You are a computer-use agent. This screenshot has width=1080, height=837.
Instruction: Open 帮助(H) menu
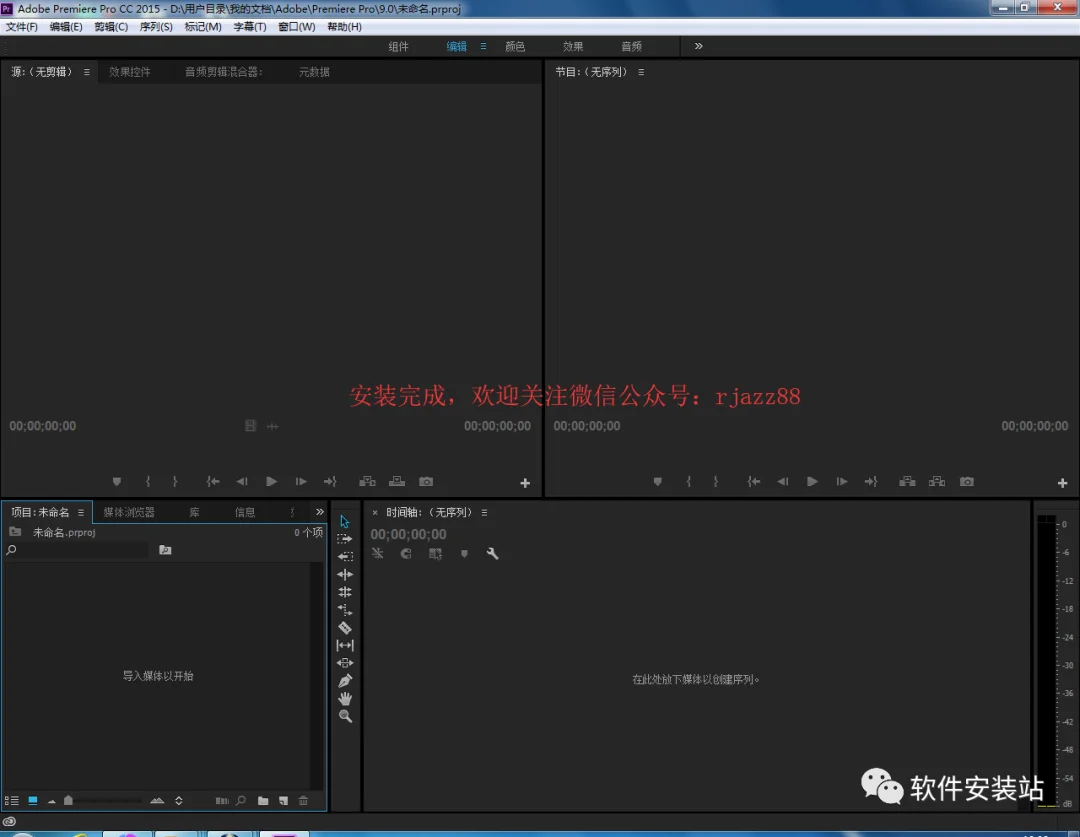pyautogui.click(x=344, y=27)
